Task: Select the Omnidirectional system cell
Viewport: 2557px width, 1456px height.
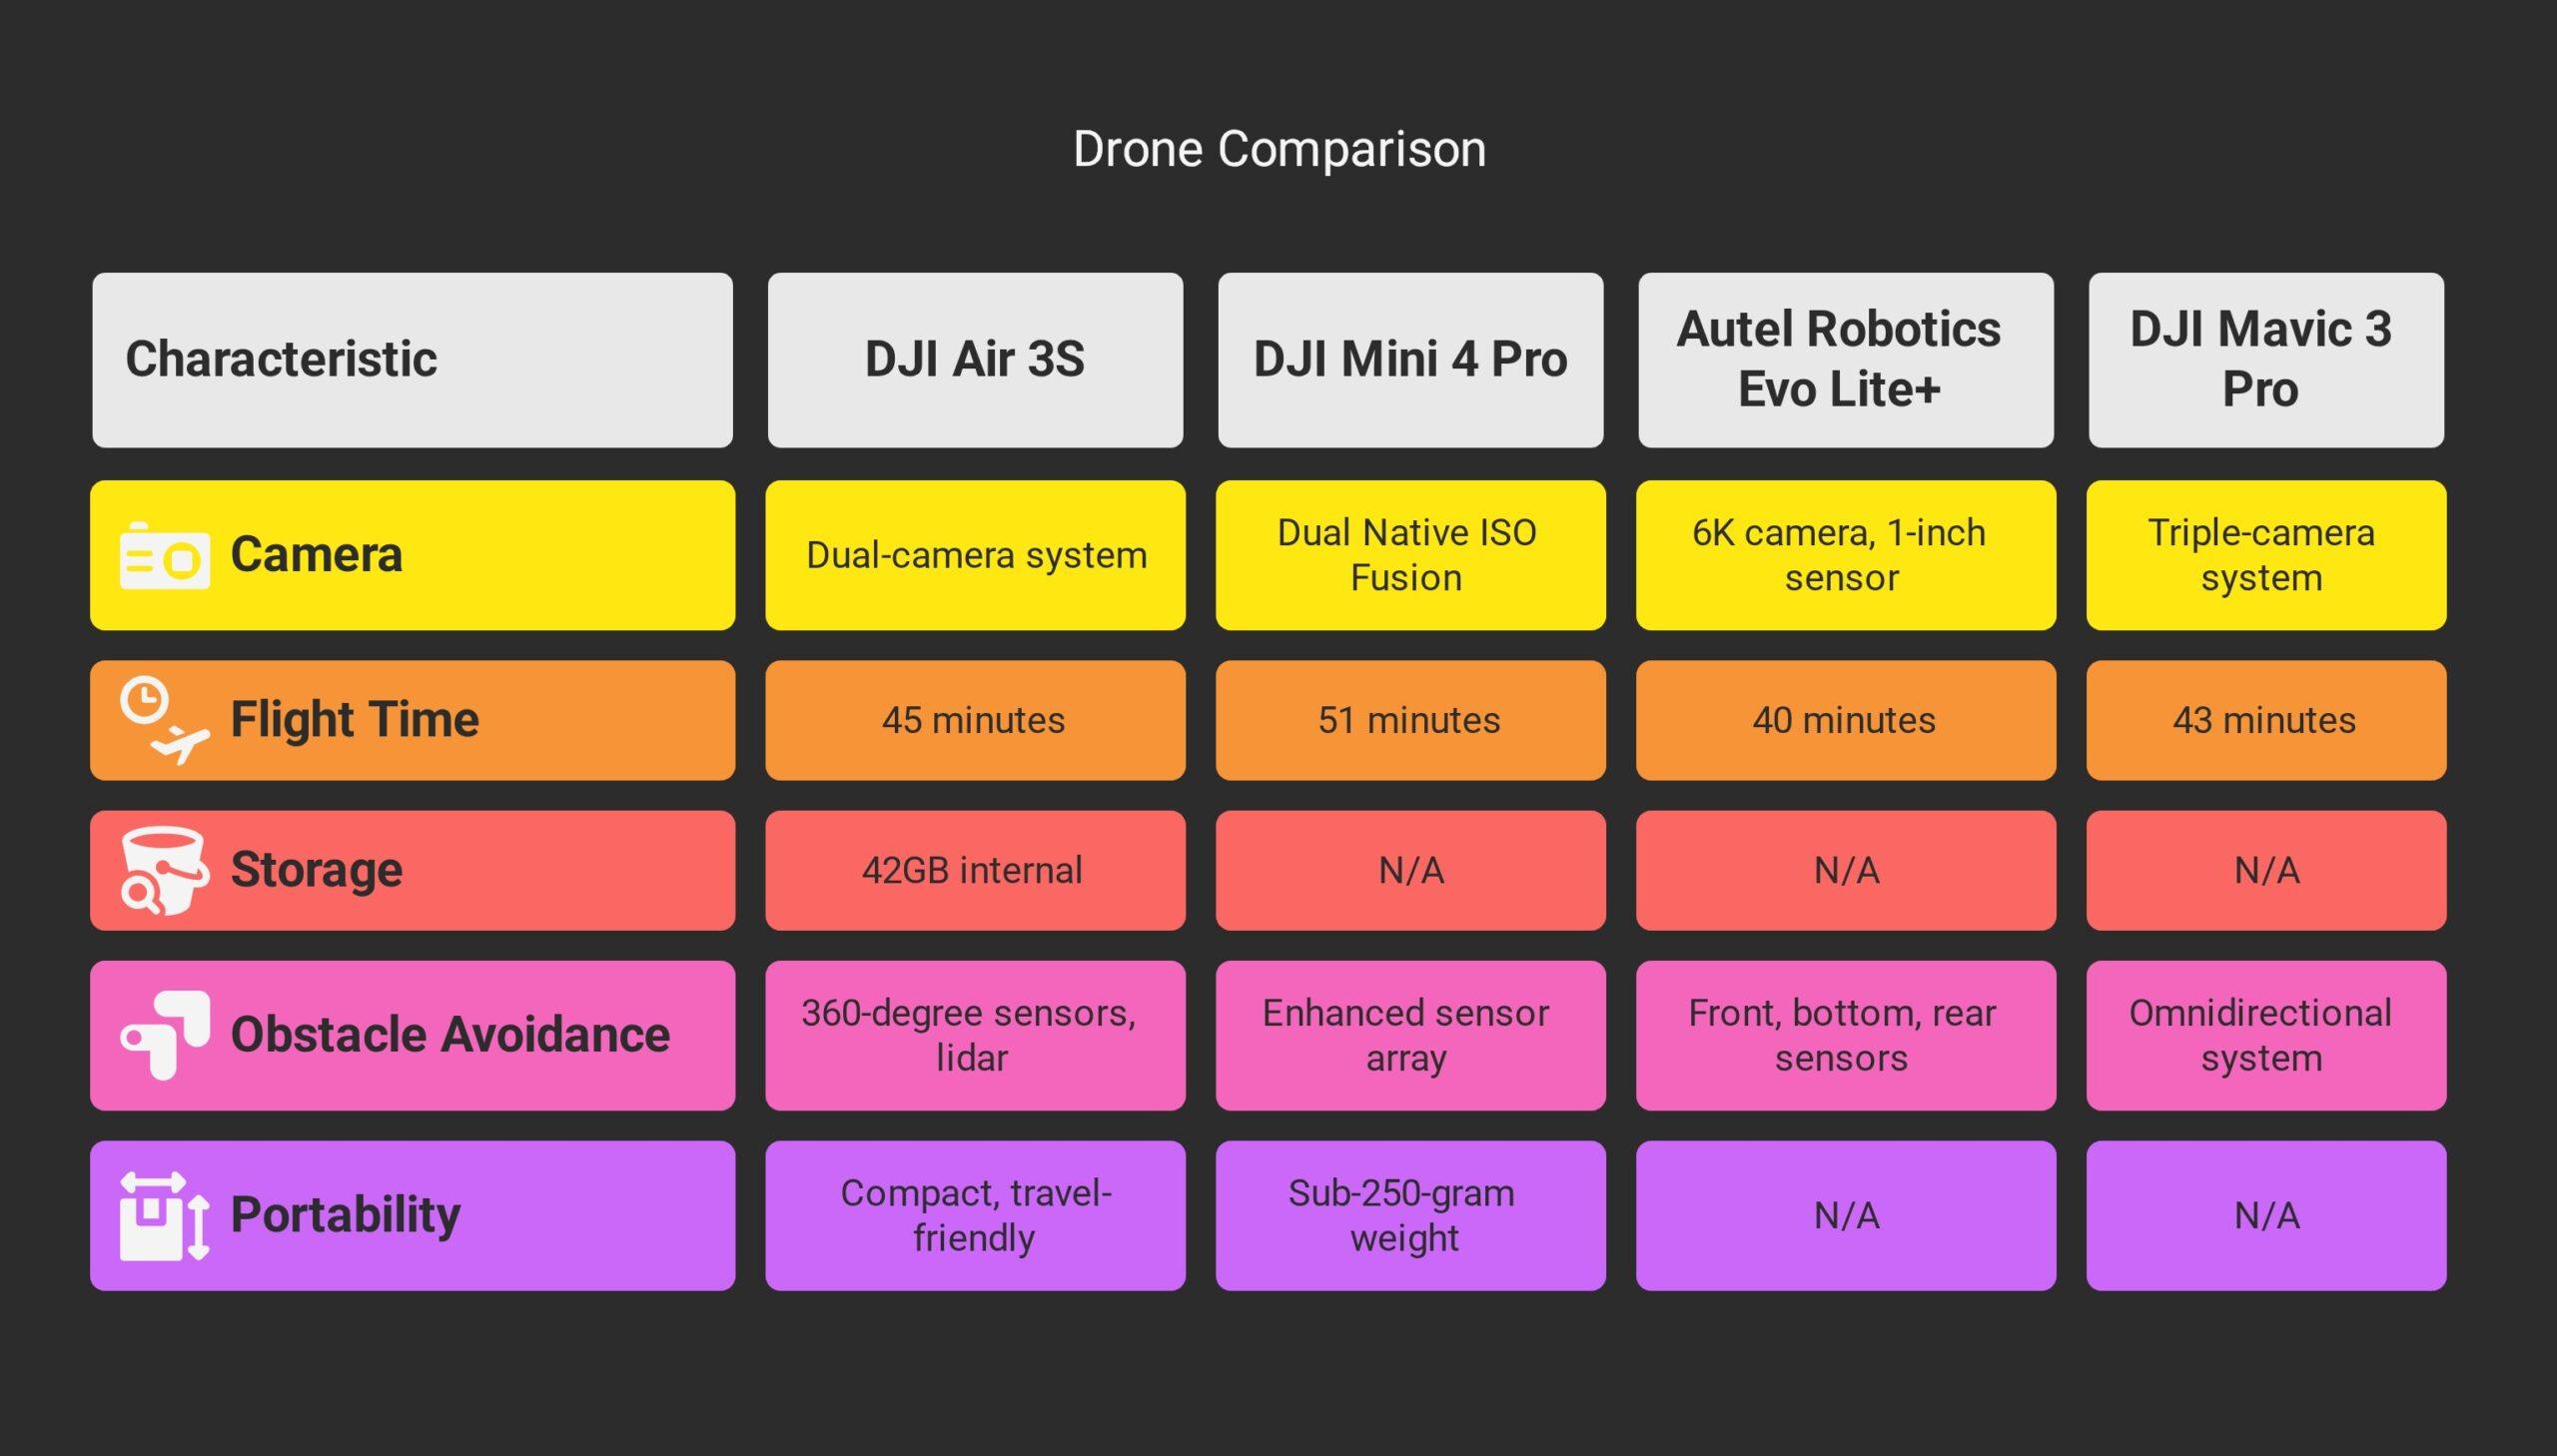Action: [2265, 1035]
